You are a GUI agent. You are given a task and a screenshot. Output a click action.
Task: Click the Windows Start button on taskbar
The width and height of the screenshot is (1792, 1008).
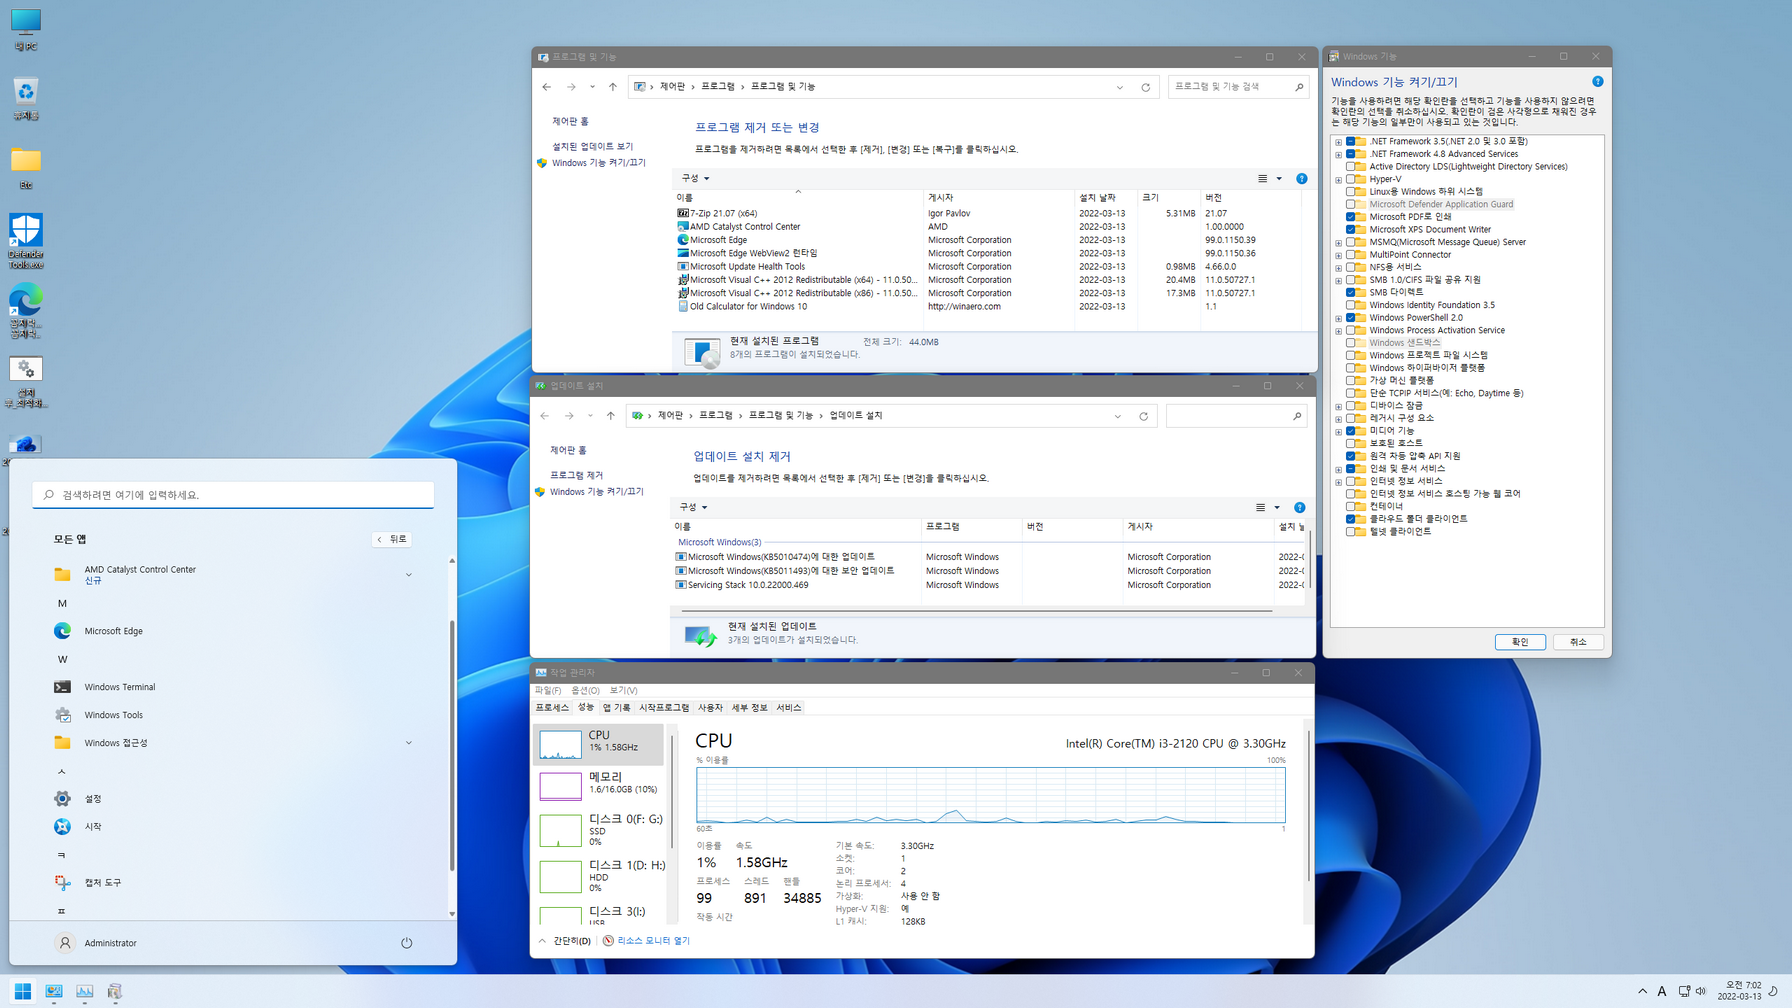(22, 991)
